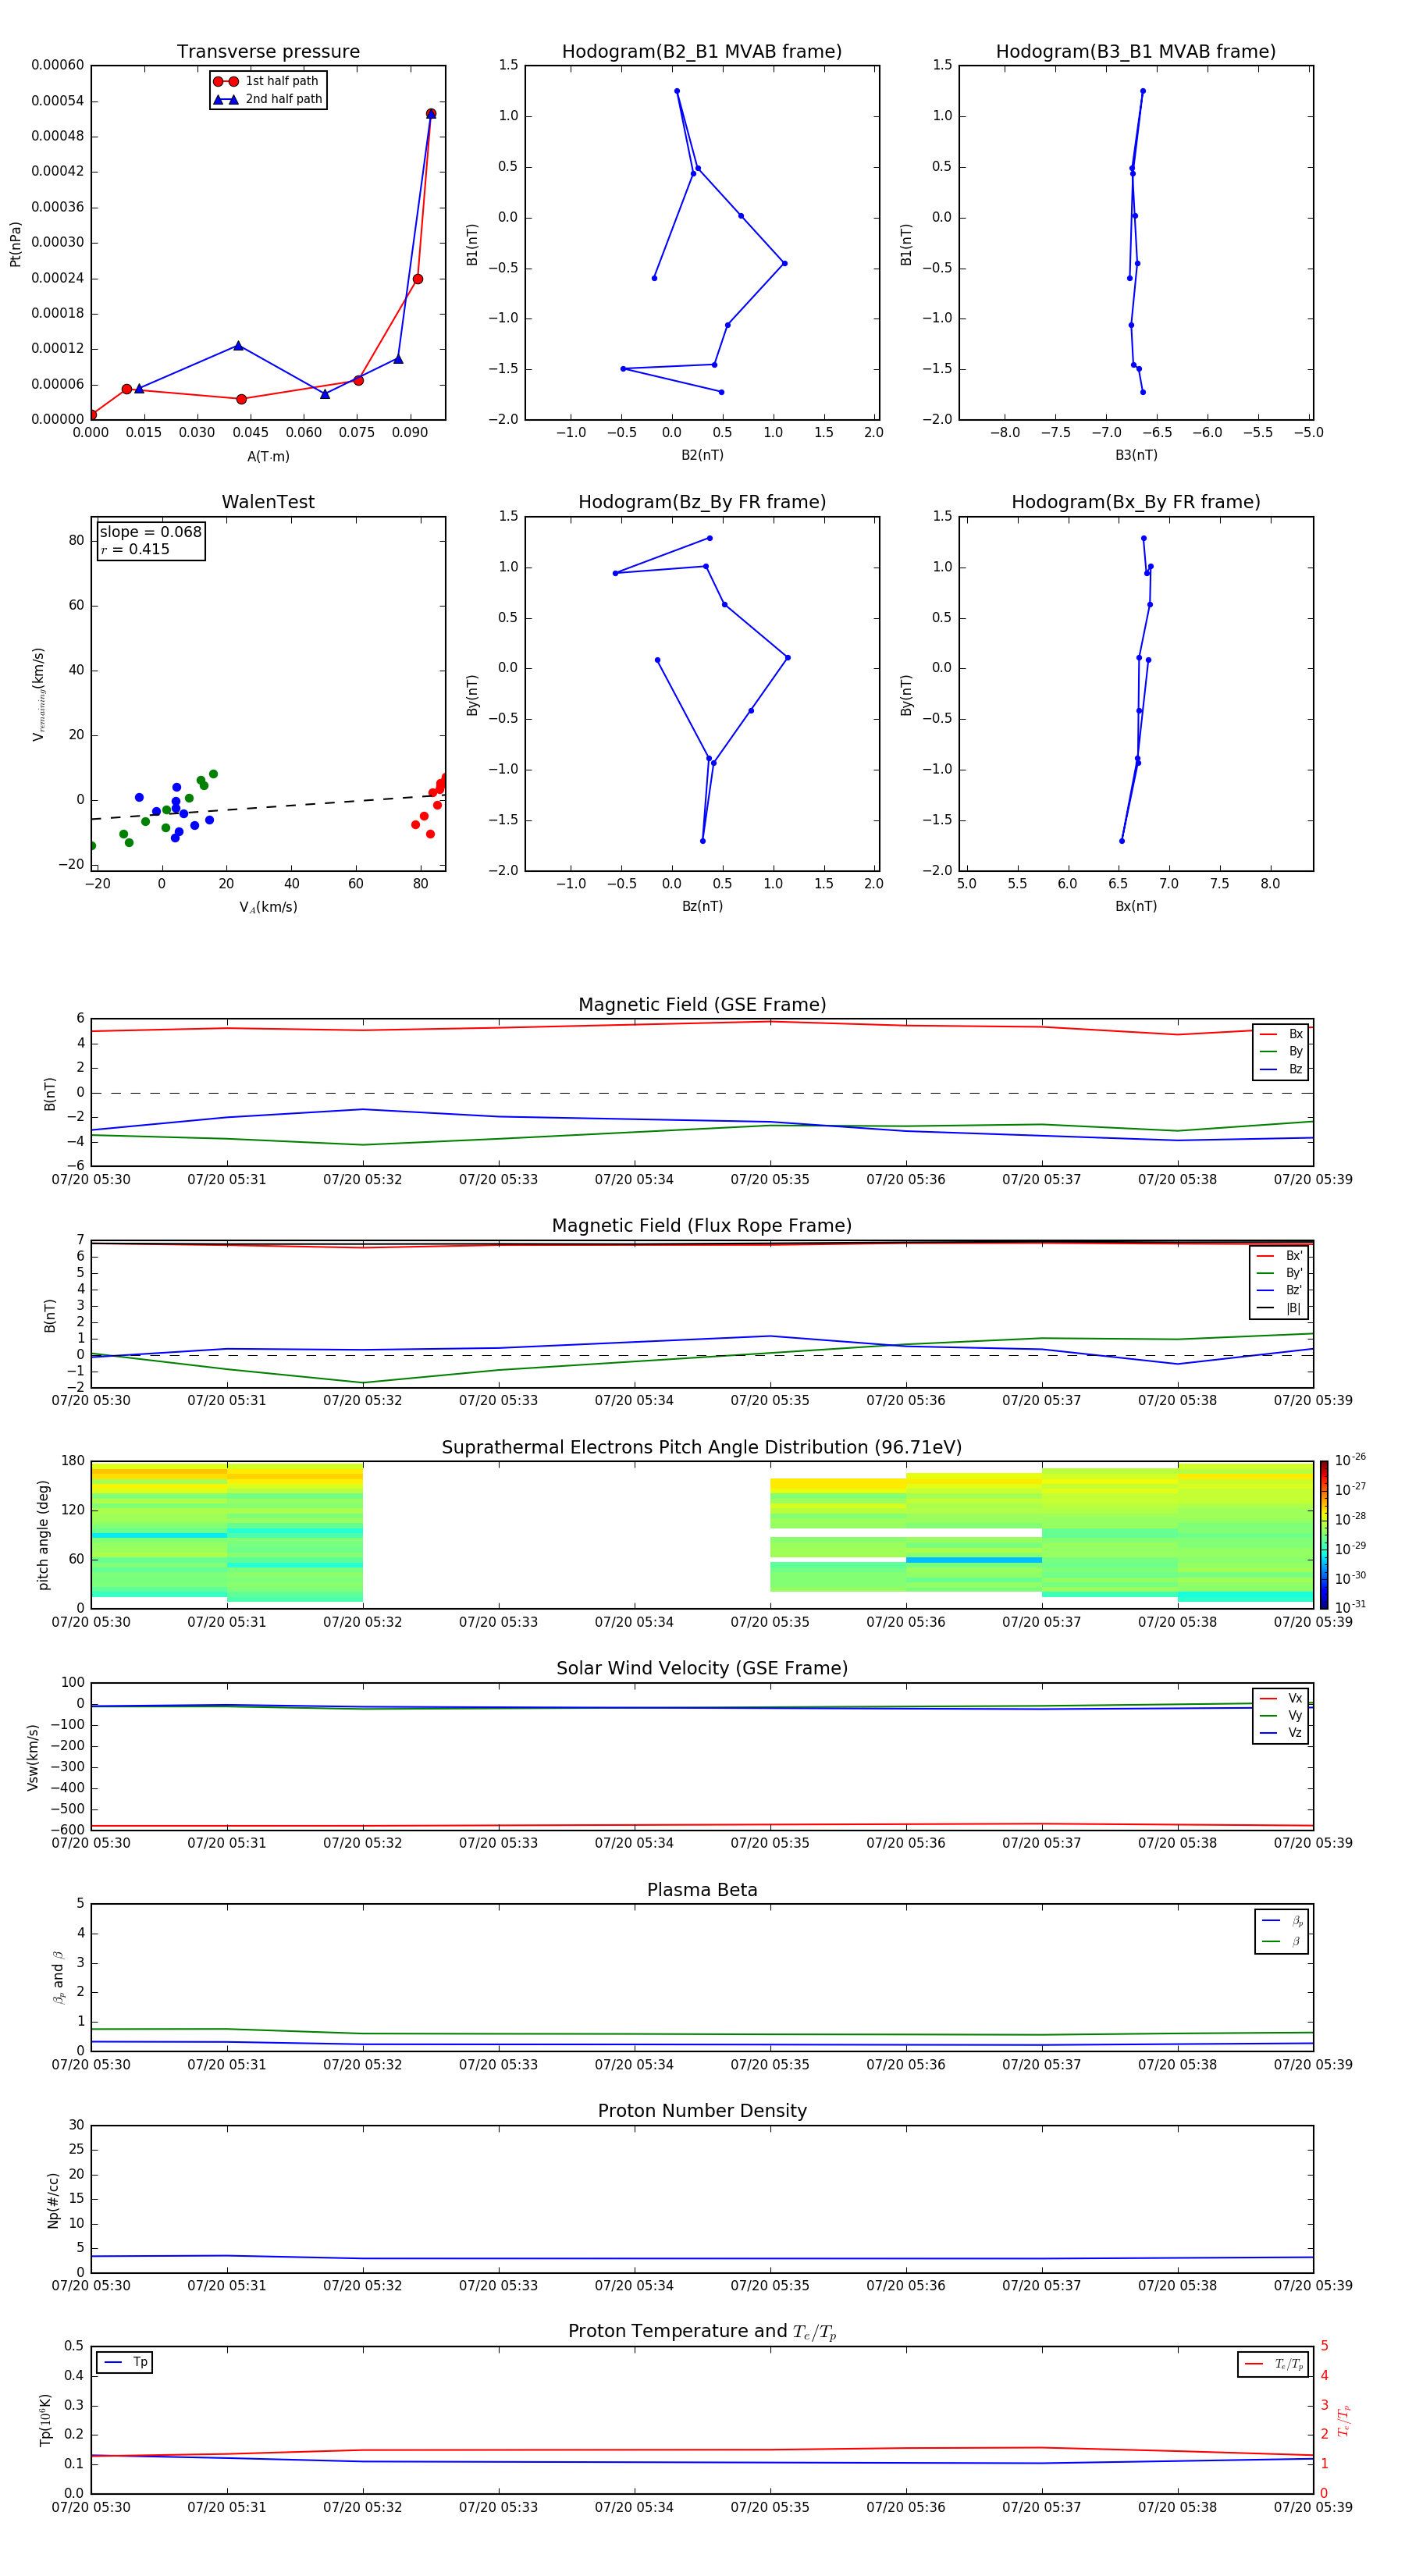Click the red Te/Tp right-axis label
The width and height of the screenshot is (1405, 2576).
click(x=1343, y=2420)
